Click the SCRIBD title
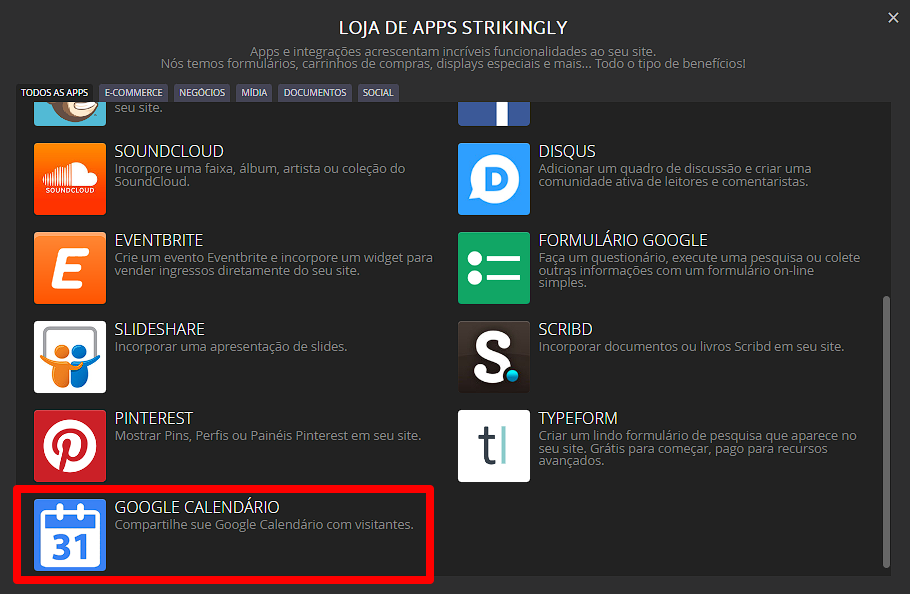 pos(565,329)
